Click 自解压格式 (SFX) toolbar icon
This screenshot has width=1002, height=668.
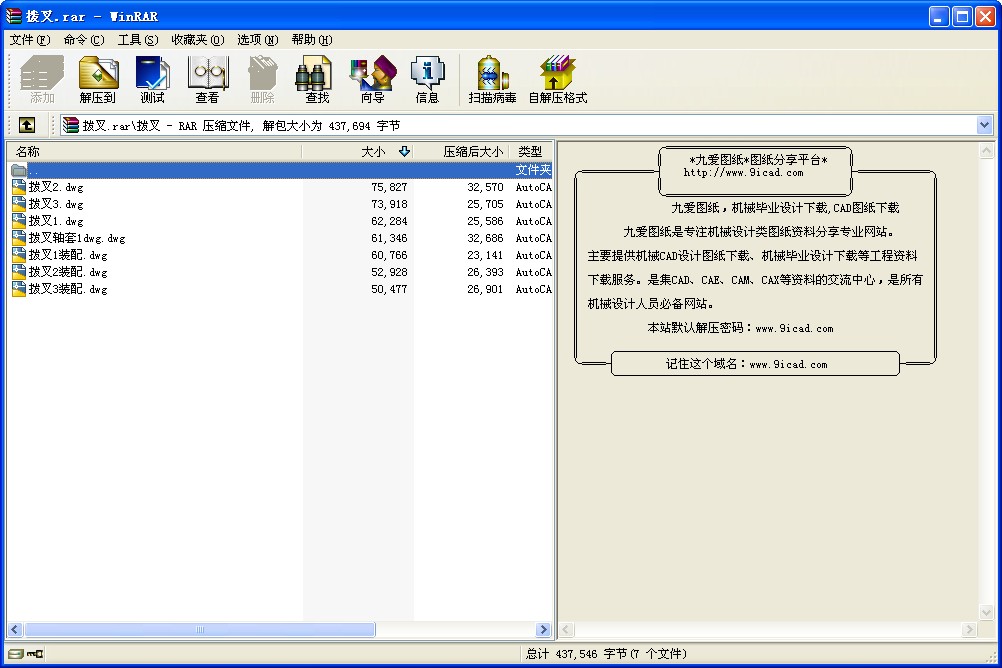(x=557, y=79)
